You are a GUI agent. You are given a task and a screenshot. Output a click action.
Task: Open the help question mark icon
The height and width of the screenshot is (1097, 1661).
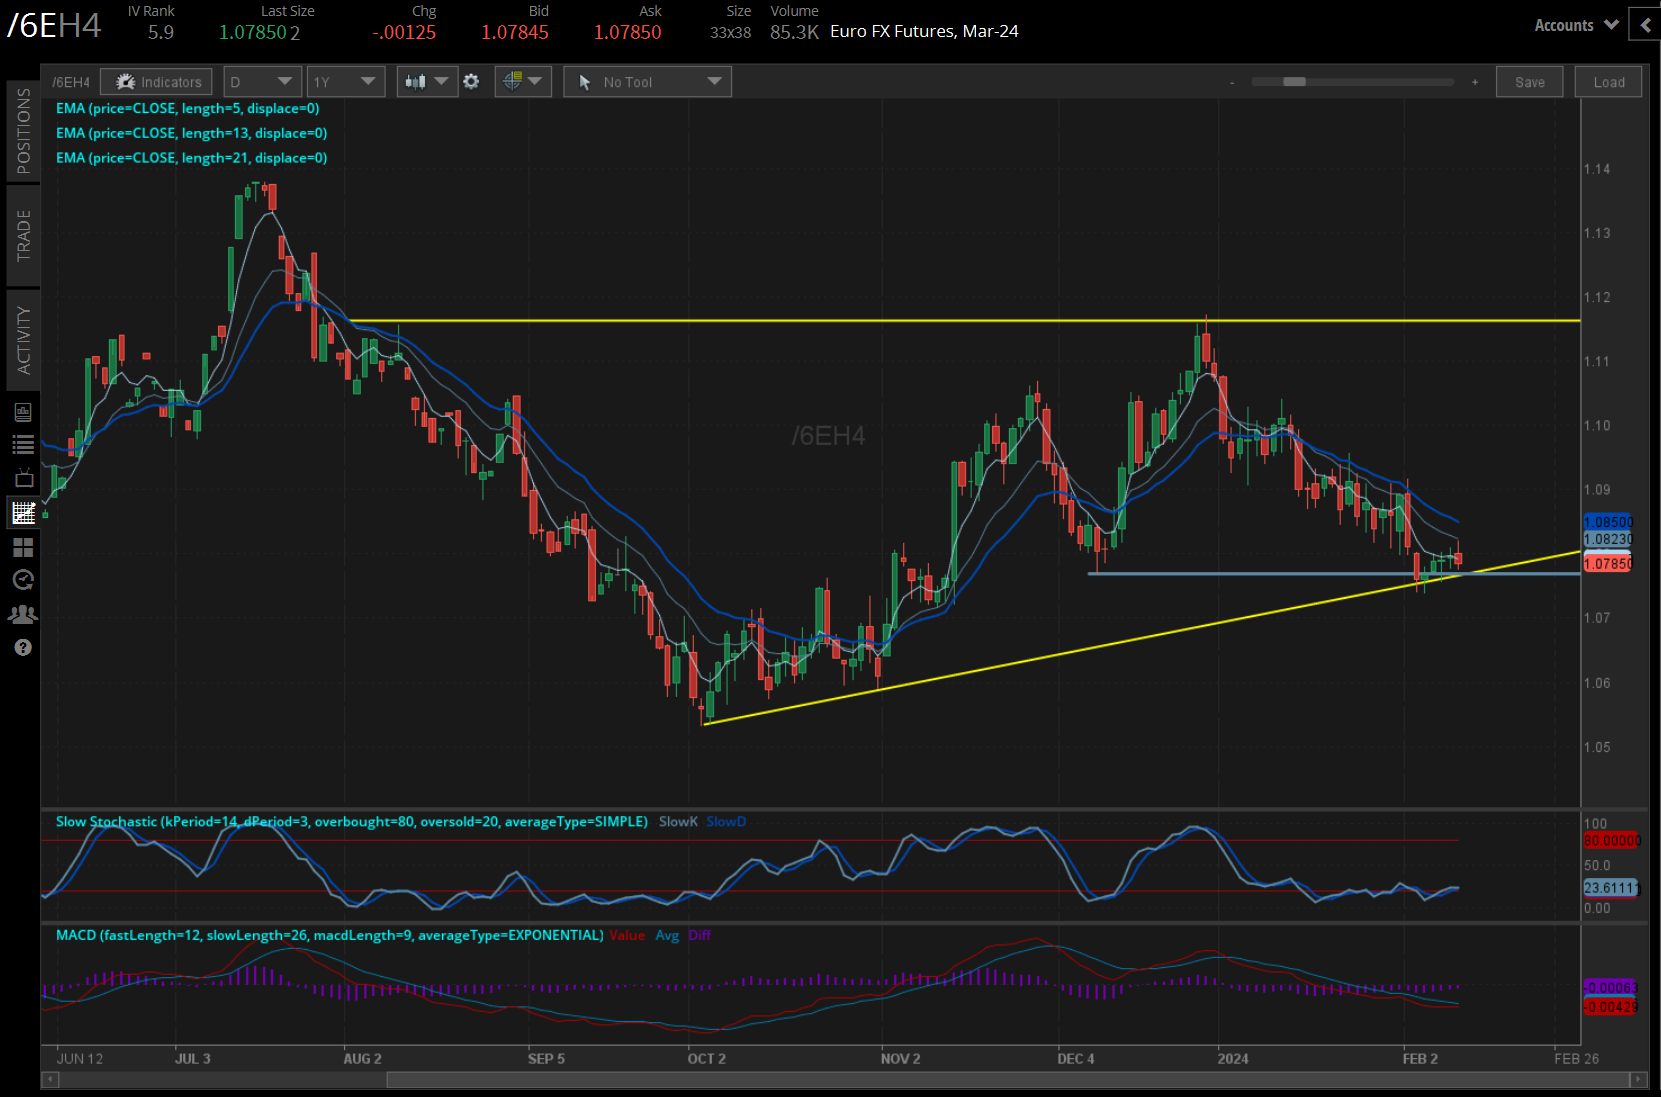click(x=23, y=648)
